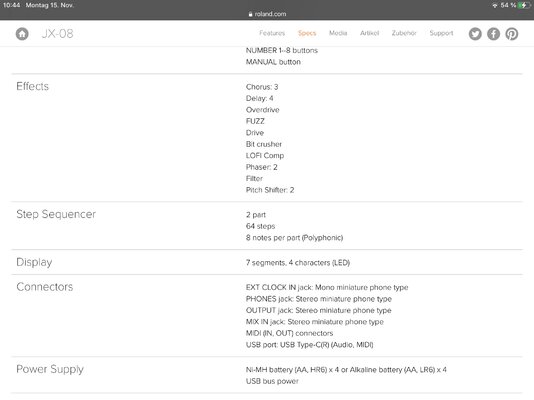Open Roland's Facebook page icon
This screenshot has width=534, height=400.
[493, 34]
